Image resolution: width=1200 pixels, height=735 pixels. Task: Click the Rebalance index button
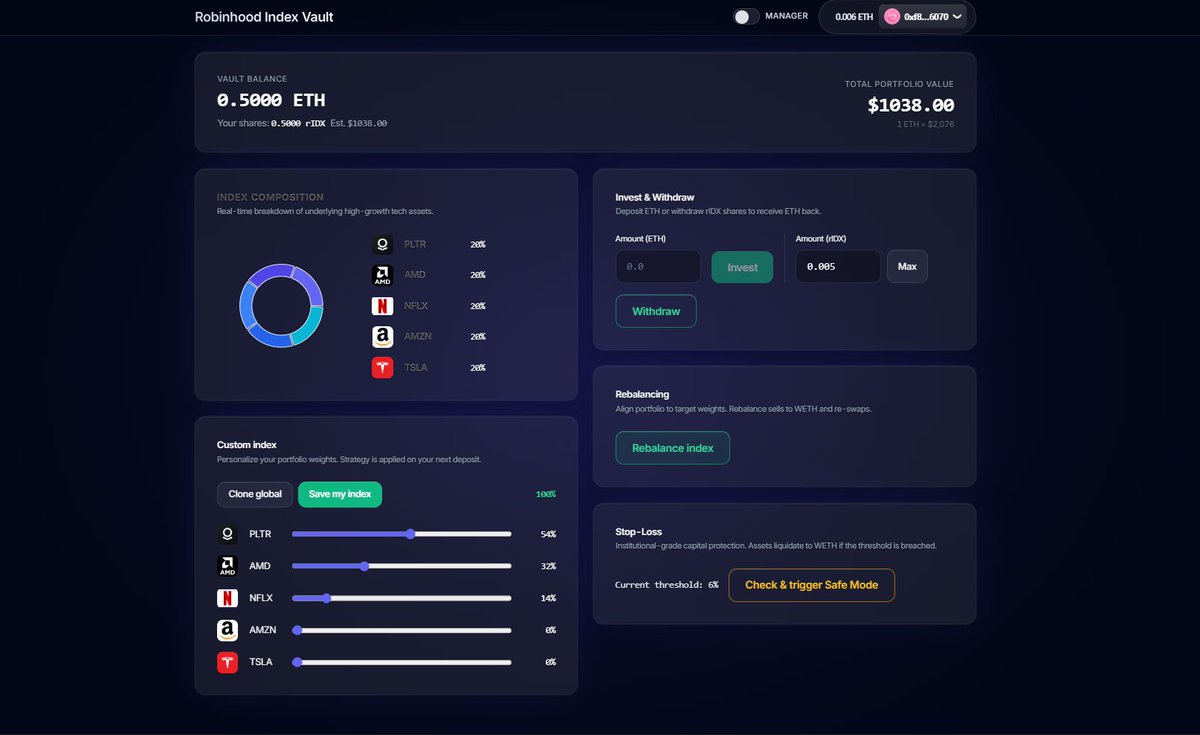coord(673,448)
